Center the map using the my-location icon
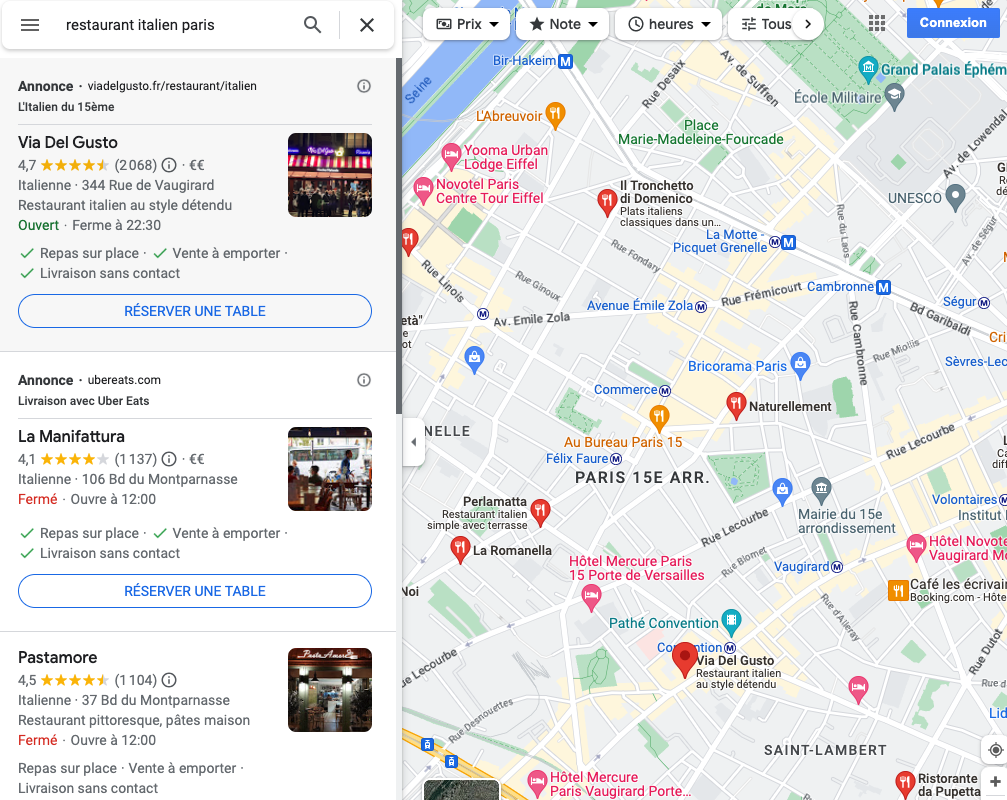Screen dimensions: 1007x800 click(x=995, y=749)
